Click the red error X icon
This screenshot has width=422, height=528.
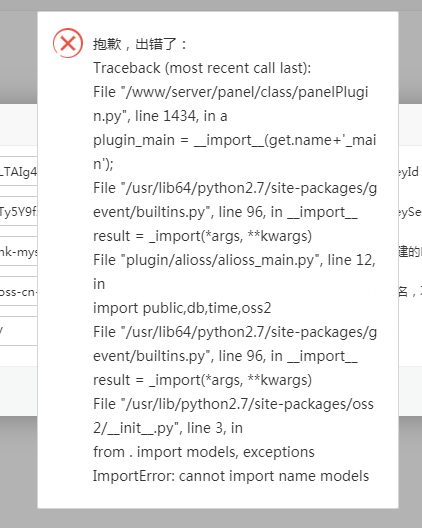pyautogui.click(x=68, y=43)
